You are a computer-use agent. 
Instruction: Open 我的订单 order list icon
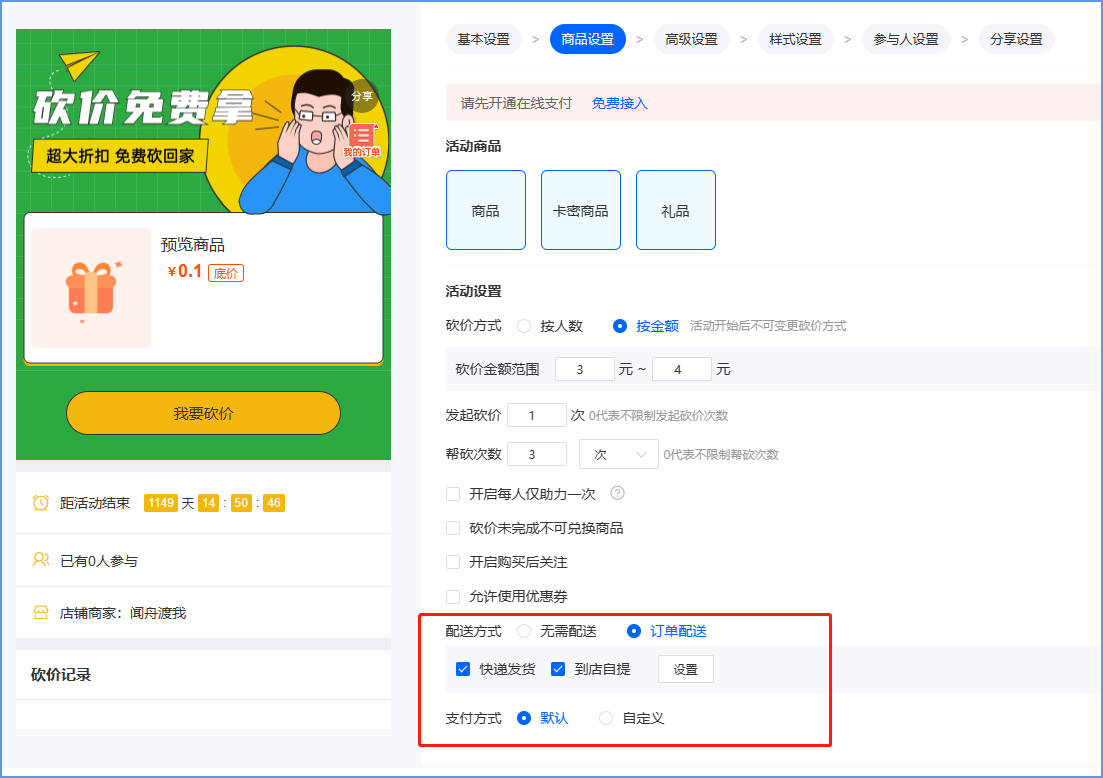[362, 141]
